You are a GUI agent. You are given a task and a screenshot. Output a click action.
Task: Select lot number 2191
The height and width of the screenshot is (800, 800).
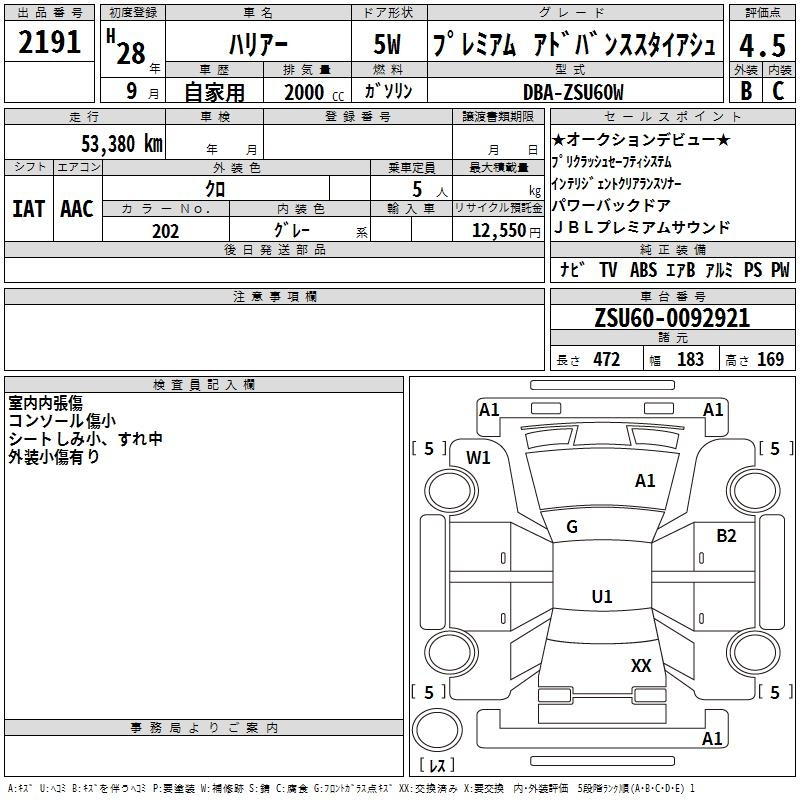(x=50, y=45)
